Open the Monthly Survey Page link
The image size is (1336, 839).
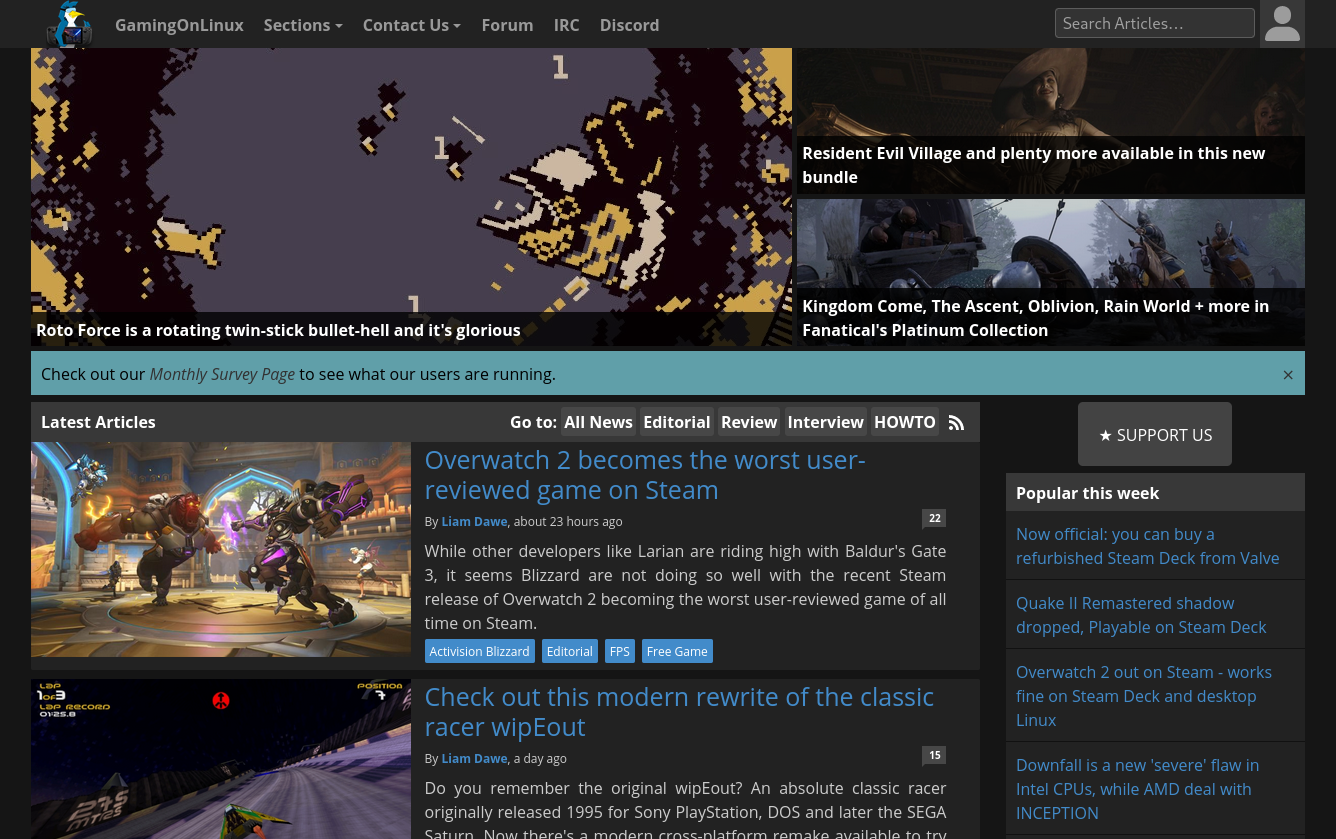222,374
